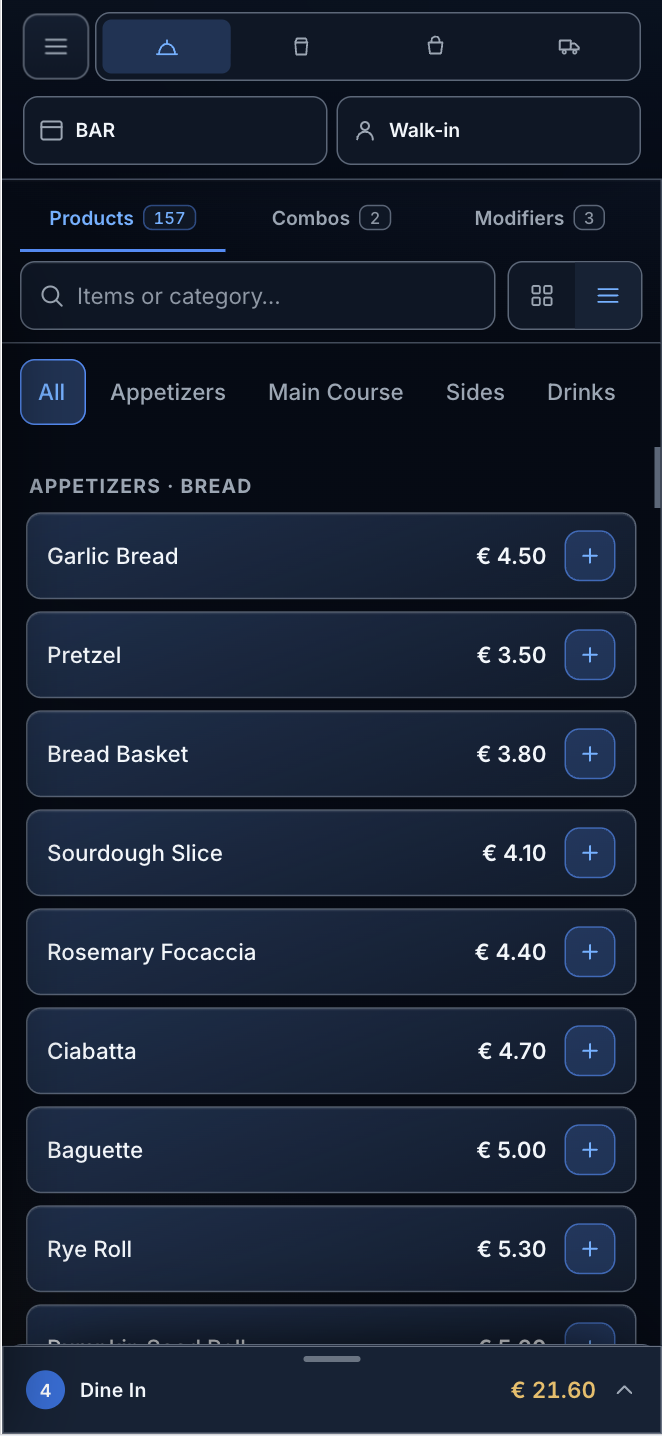This screenshot has width=662, height=1436.
Task: Add Pretzel with the plus button
Action: [590, 655]
